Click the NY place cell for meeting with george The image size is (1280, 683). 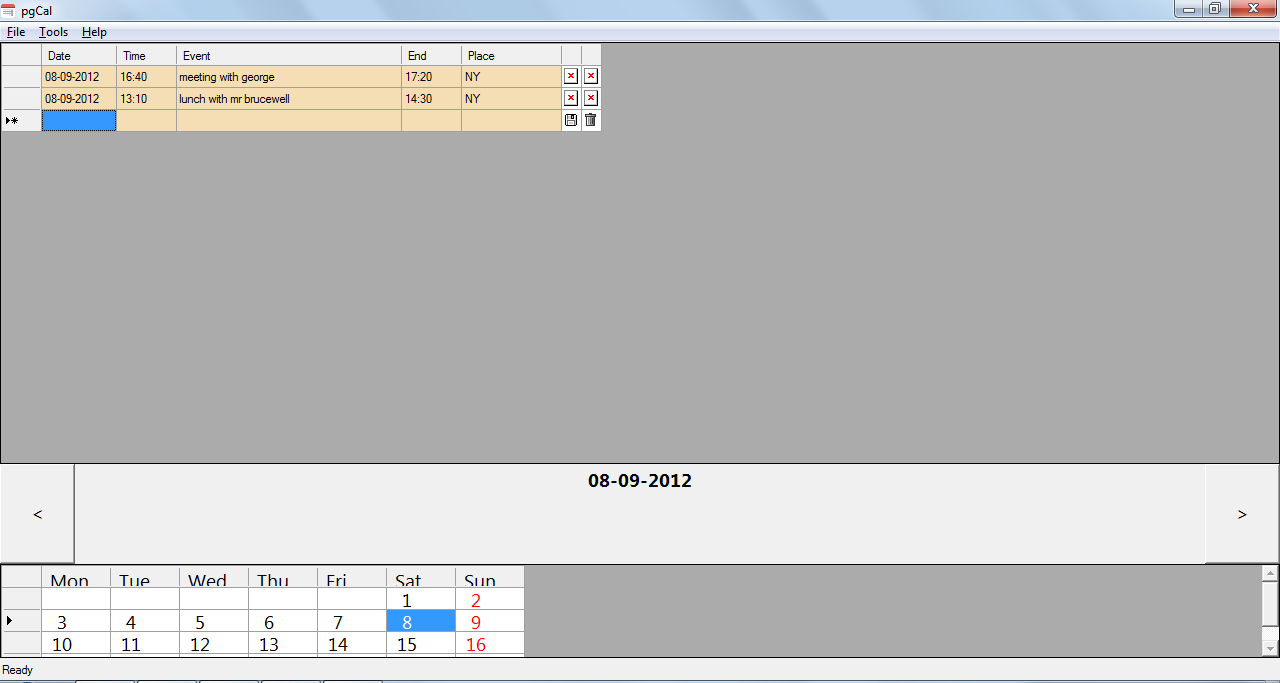[512, 76]
